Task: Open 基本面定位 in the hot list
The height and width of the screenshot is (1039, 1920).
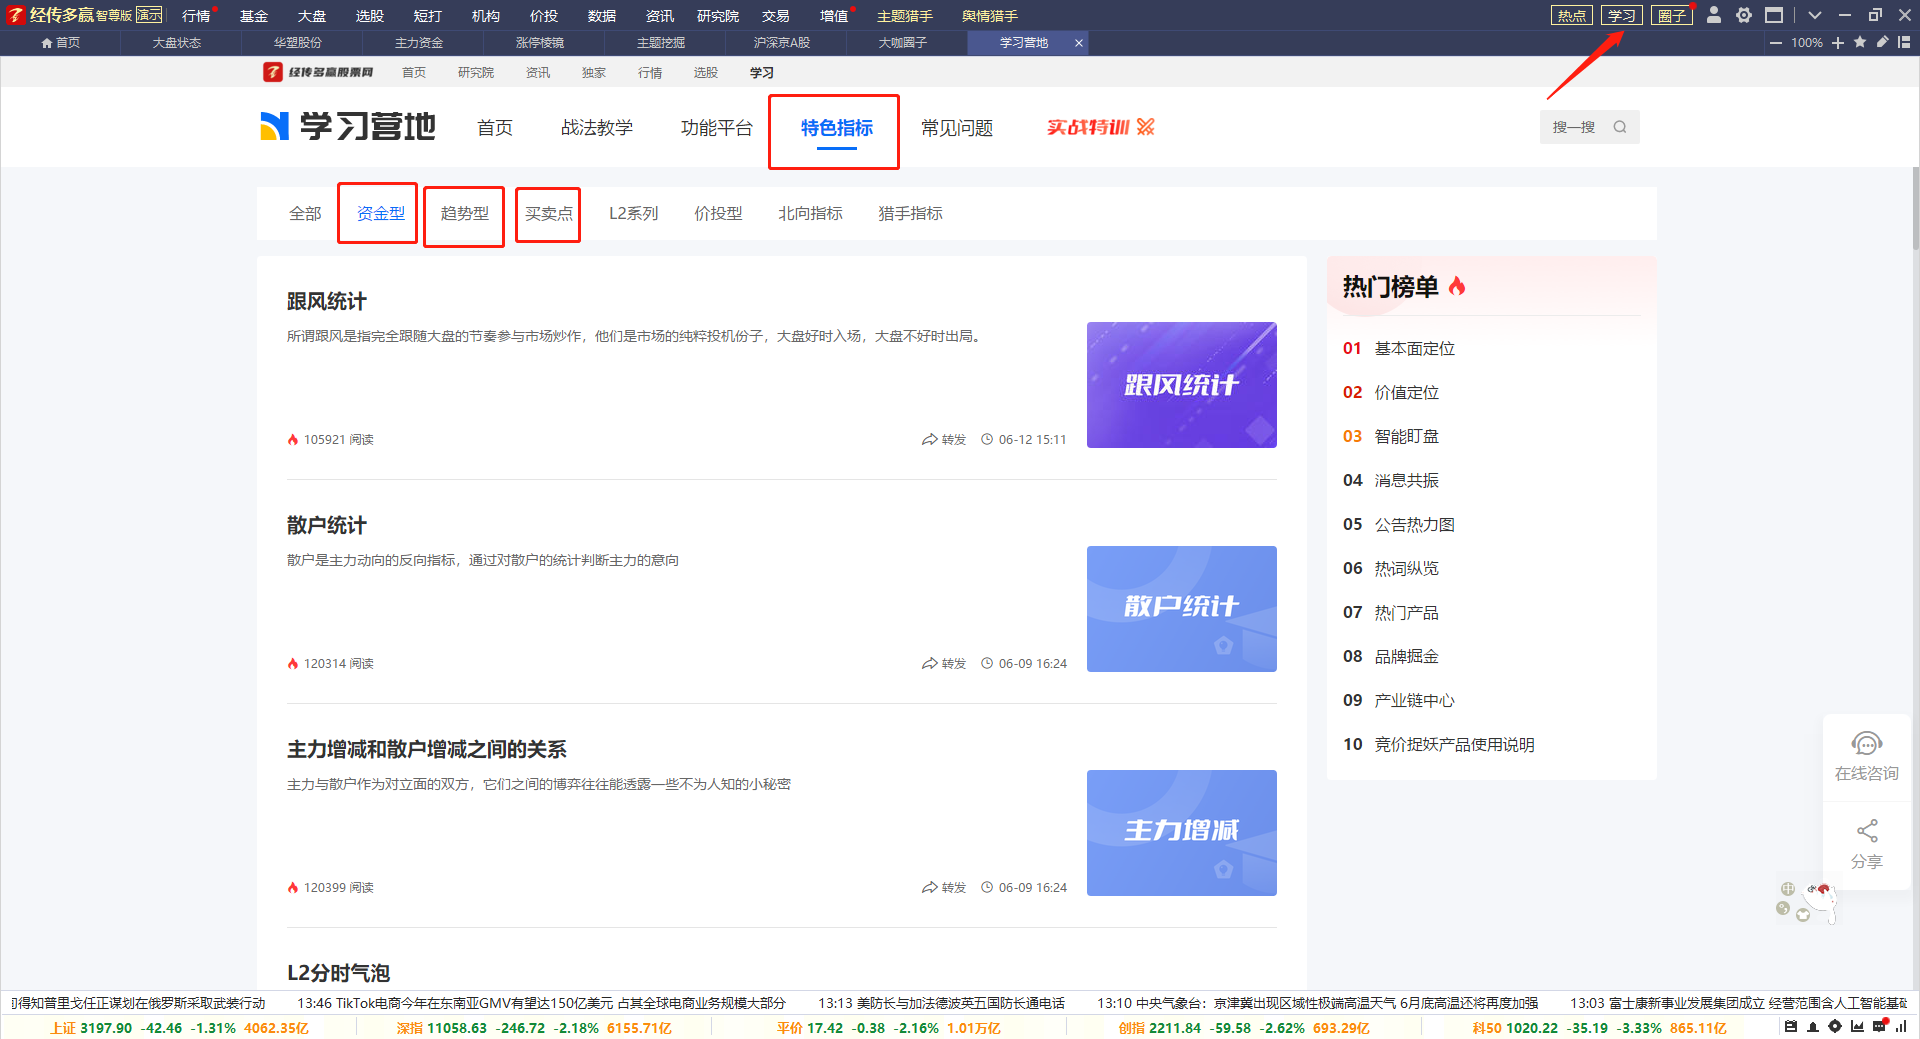Action: 1414,348
